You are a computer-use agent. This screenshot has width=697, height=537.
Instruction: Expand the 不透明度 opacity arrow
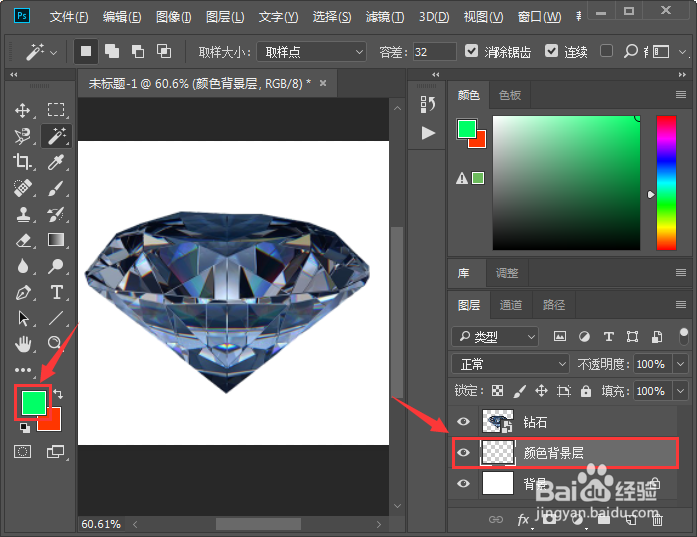click(681, 364)
